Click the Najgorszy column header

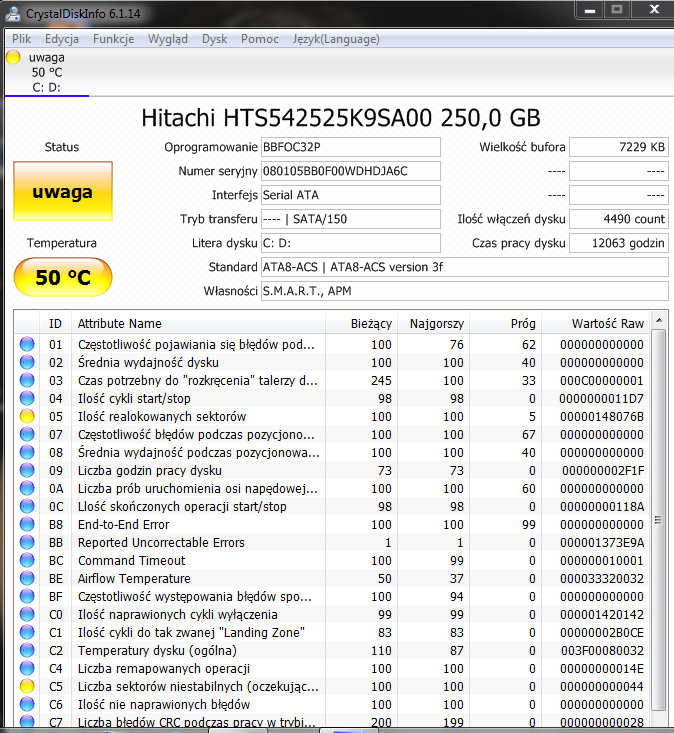pos(433,323)
